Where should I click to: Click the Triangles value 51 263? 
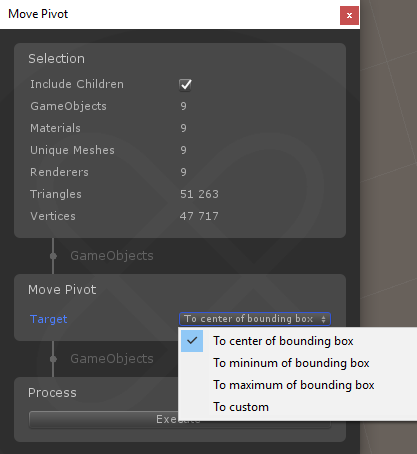[199, 194]
